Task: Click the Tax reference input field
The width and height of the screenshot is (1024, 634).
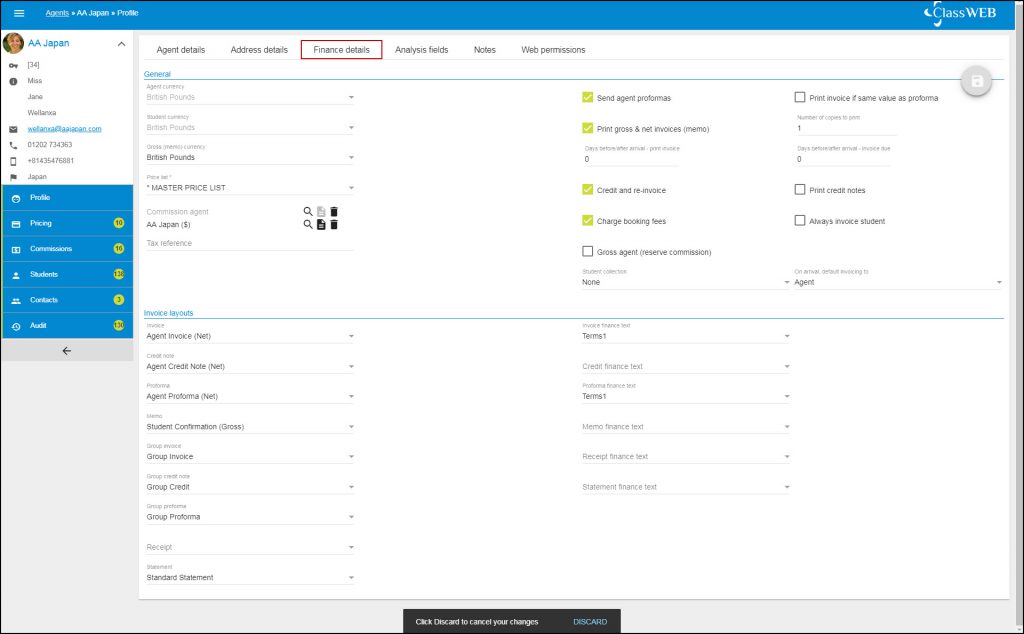Action: click(250, 243)
